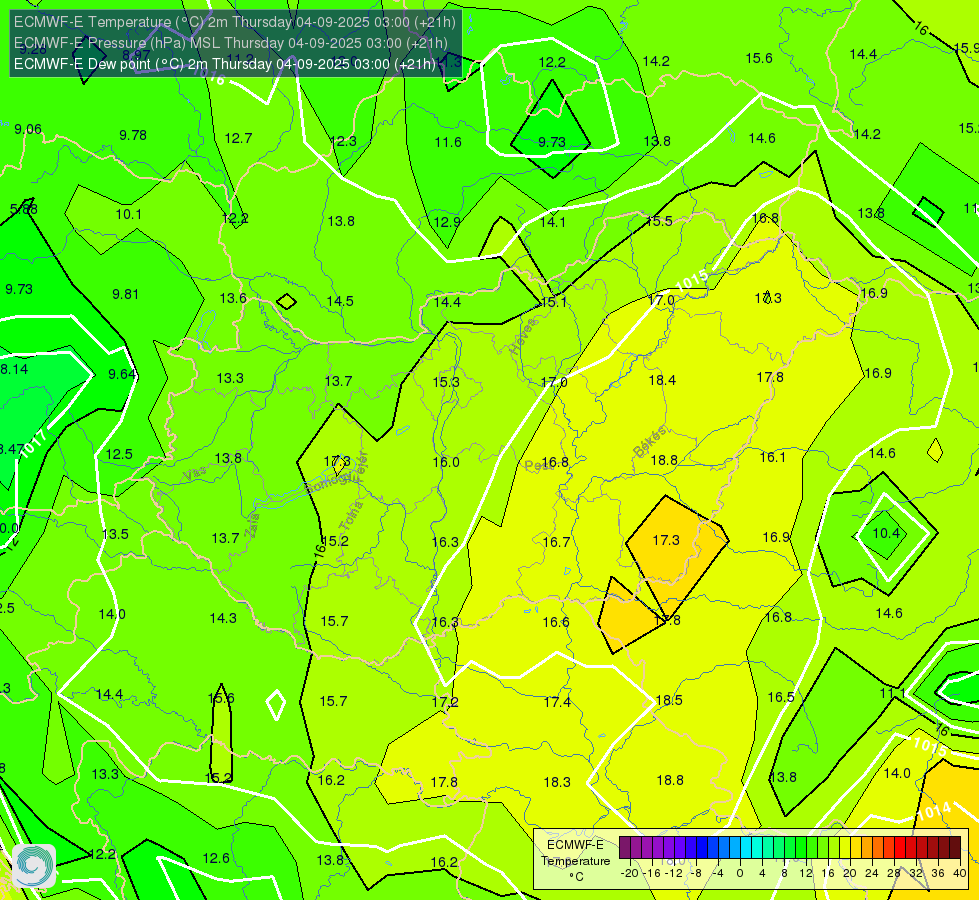Click the 15.3 temperature value
This screenshot has width=979, height=900.
click(x=446, y=382)
